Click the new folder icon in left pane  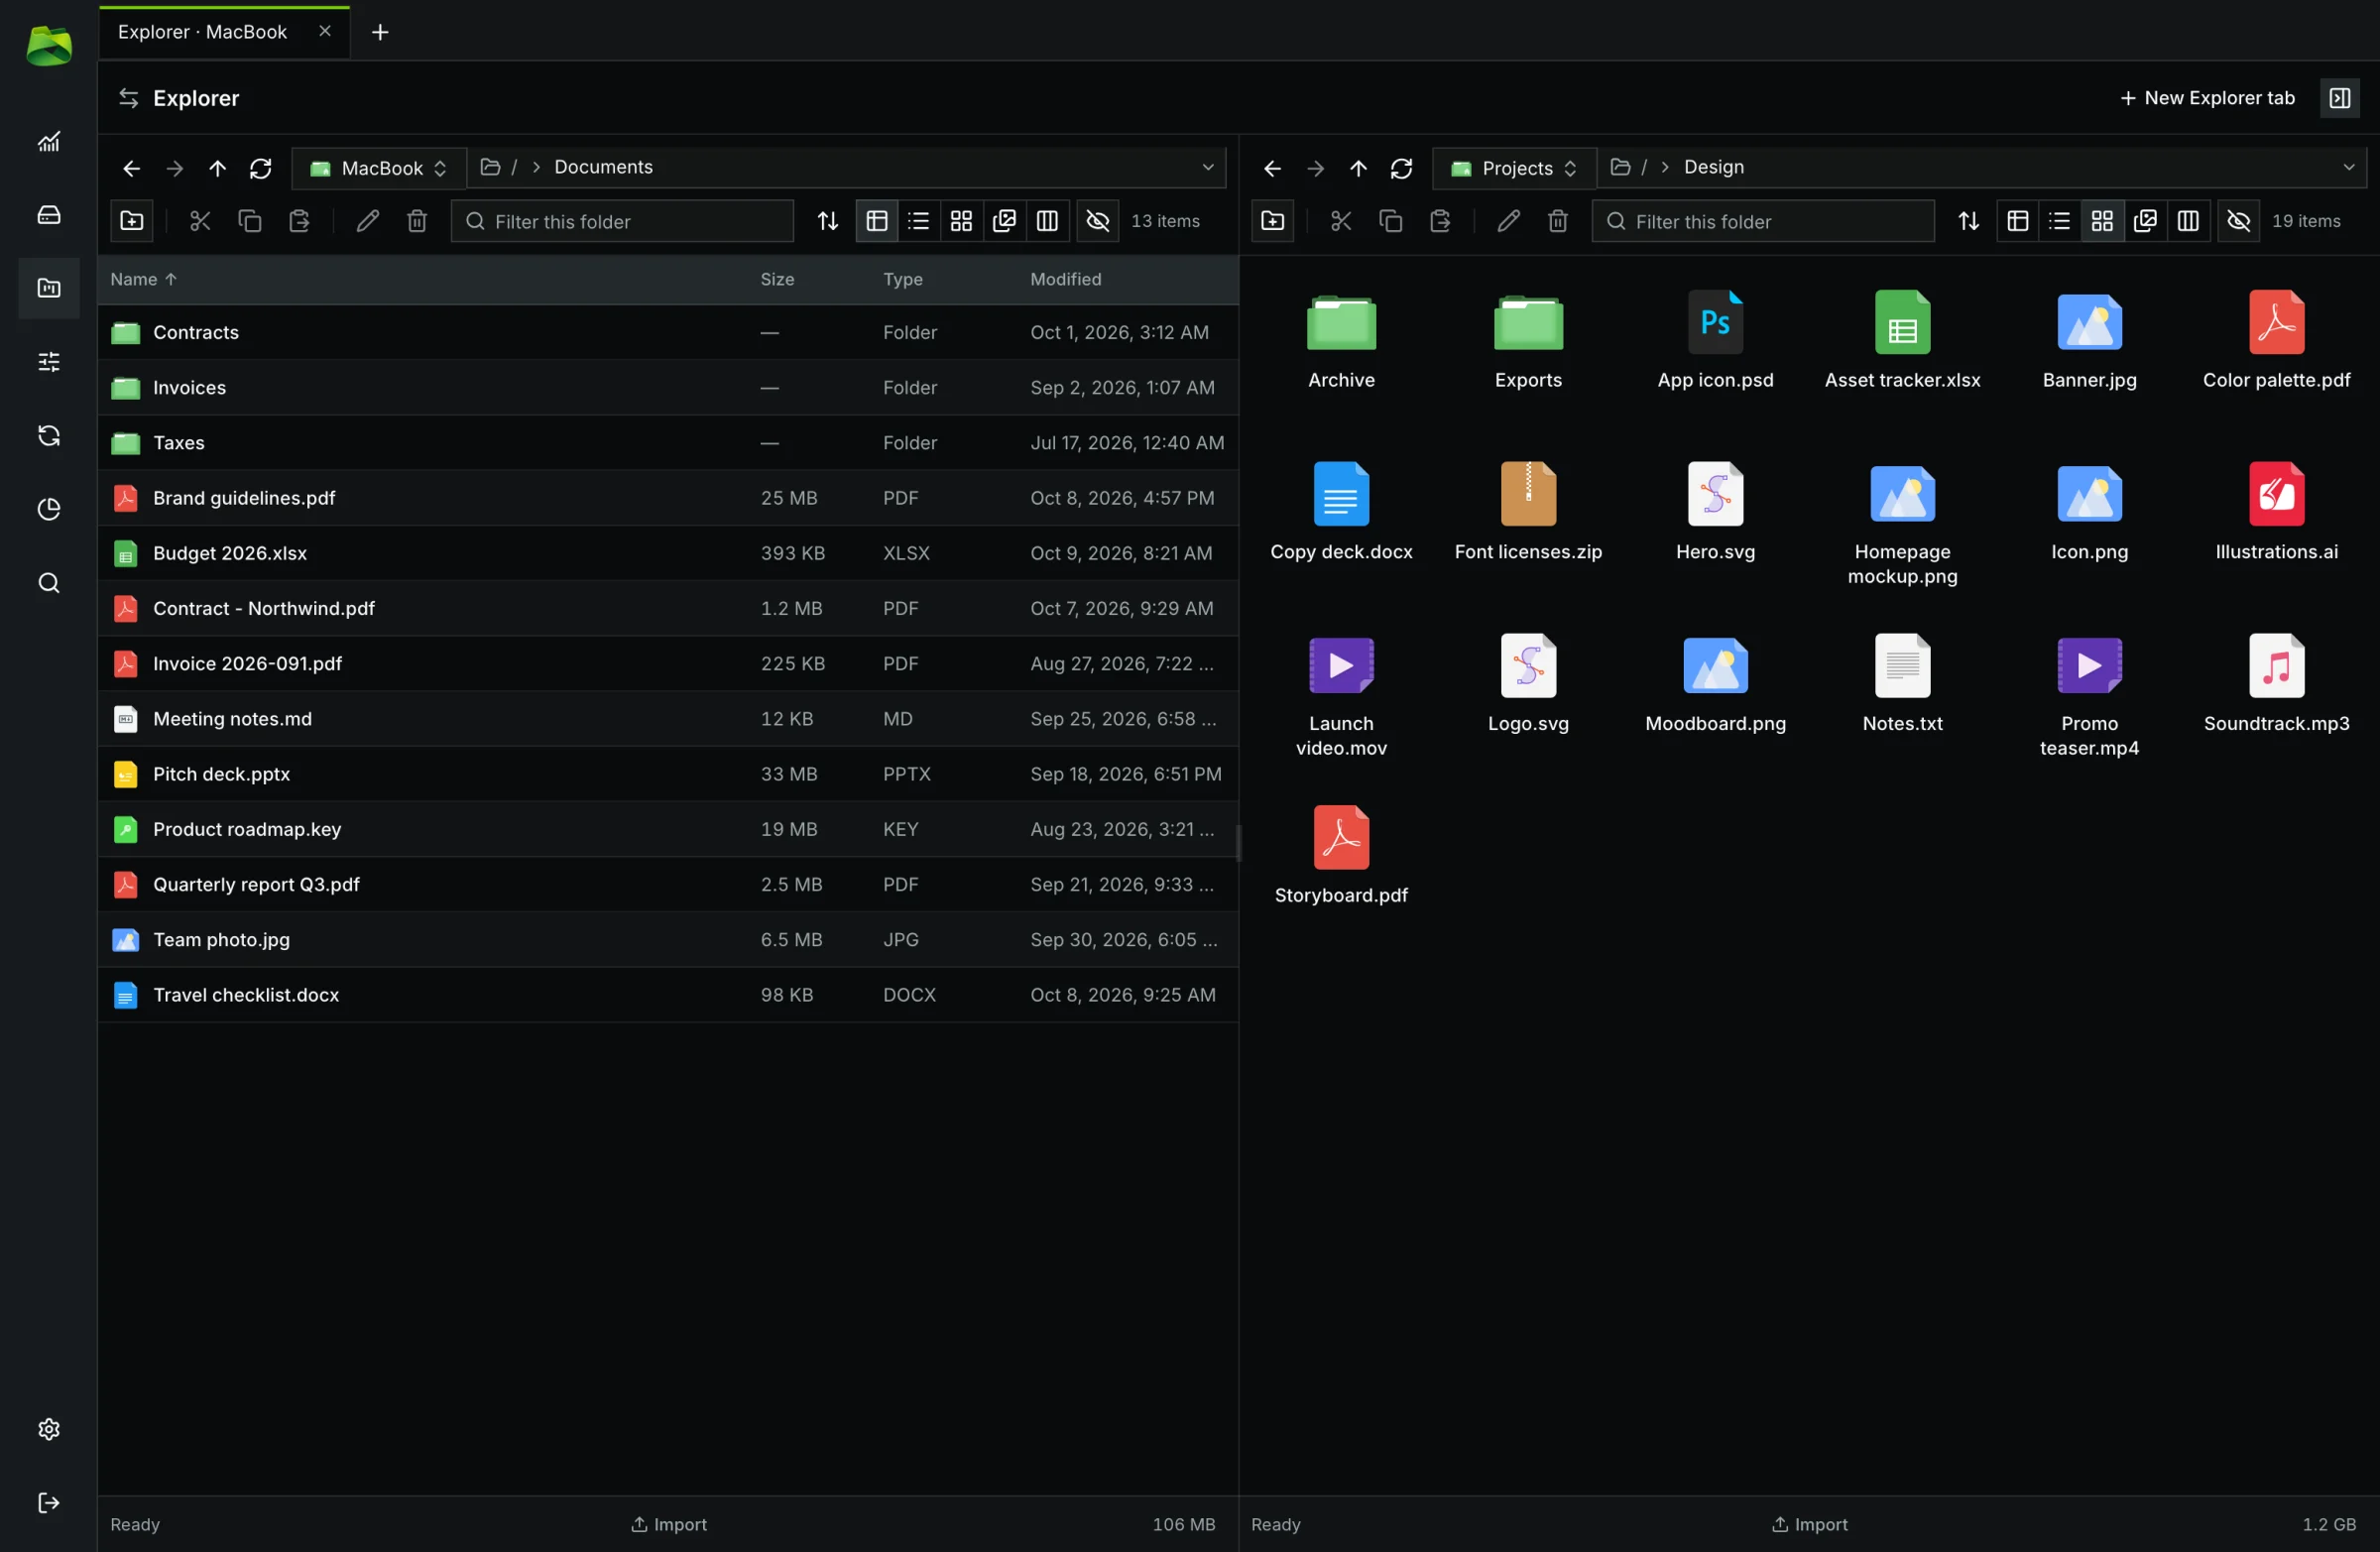tap(132, 221)
